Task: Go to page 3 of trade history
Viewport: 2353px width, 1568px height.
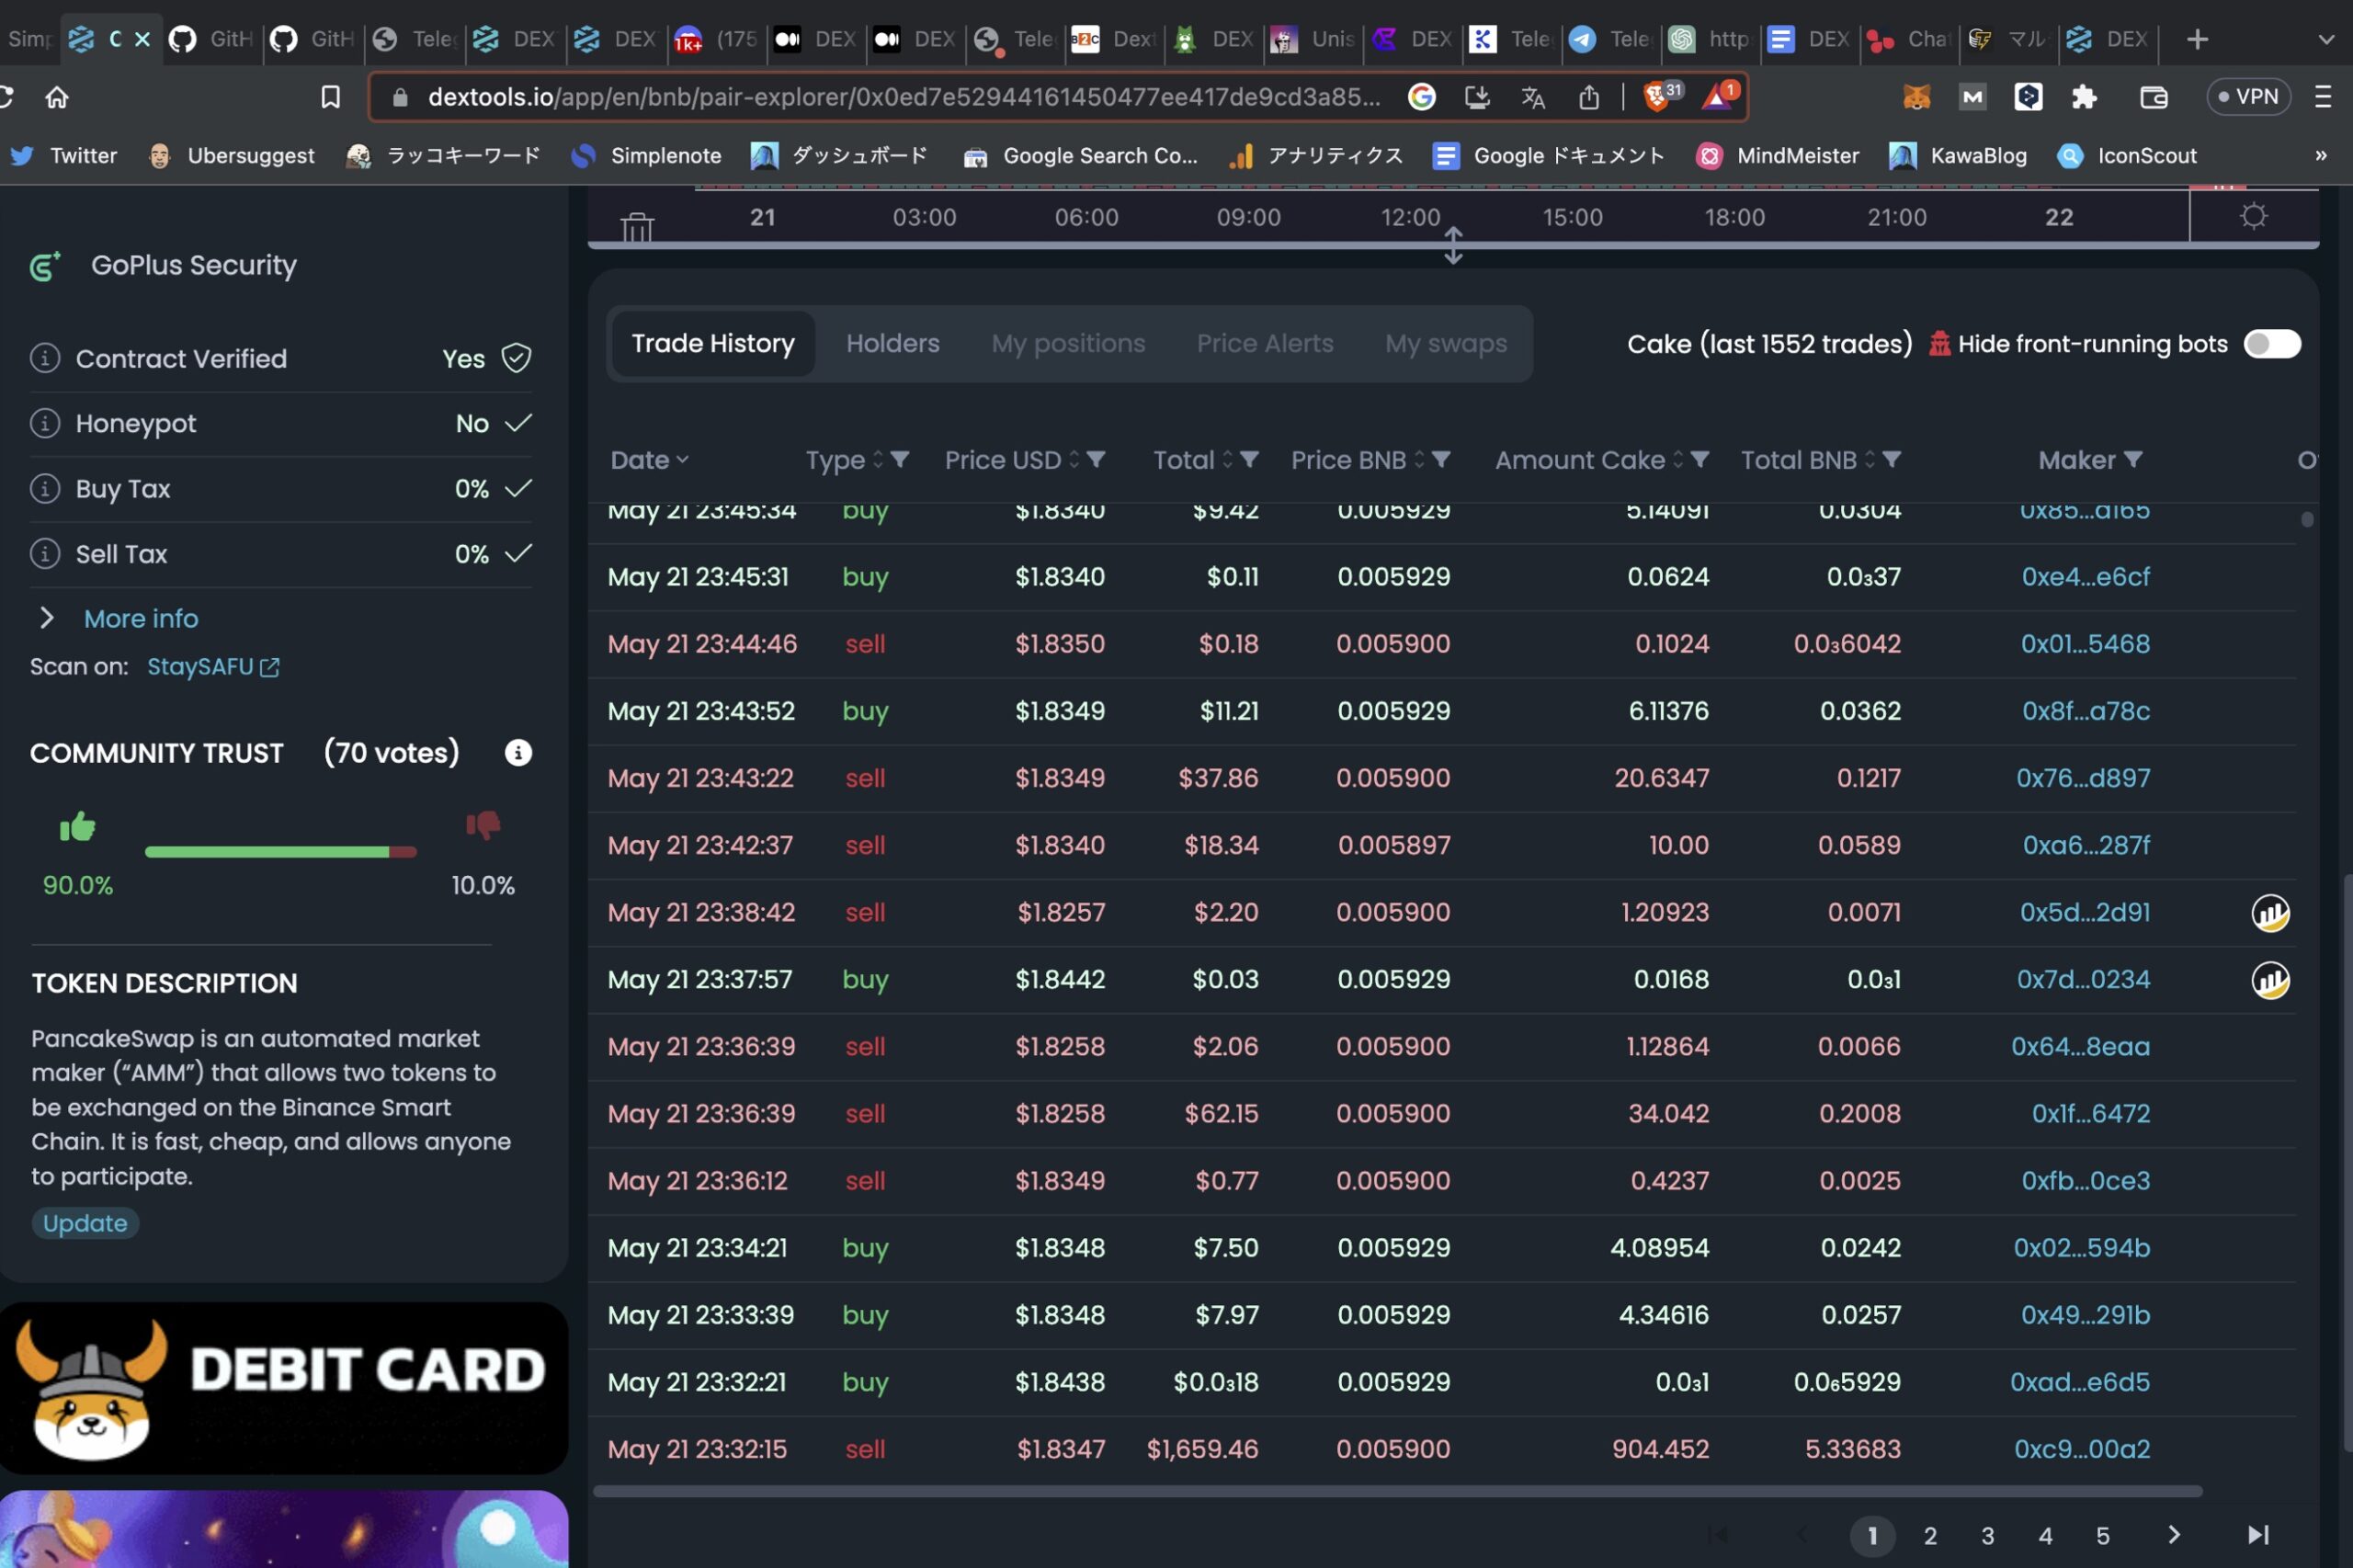Action: (x=1986, y=1535)
